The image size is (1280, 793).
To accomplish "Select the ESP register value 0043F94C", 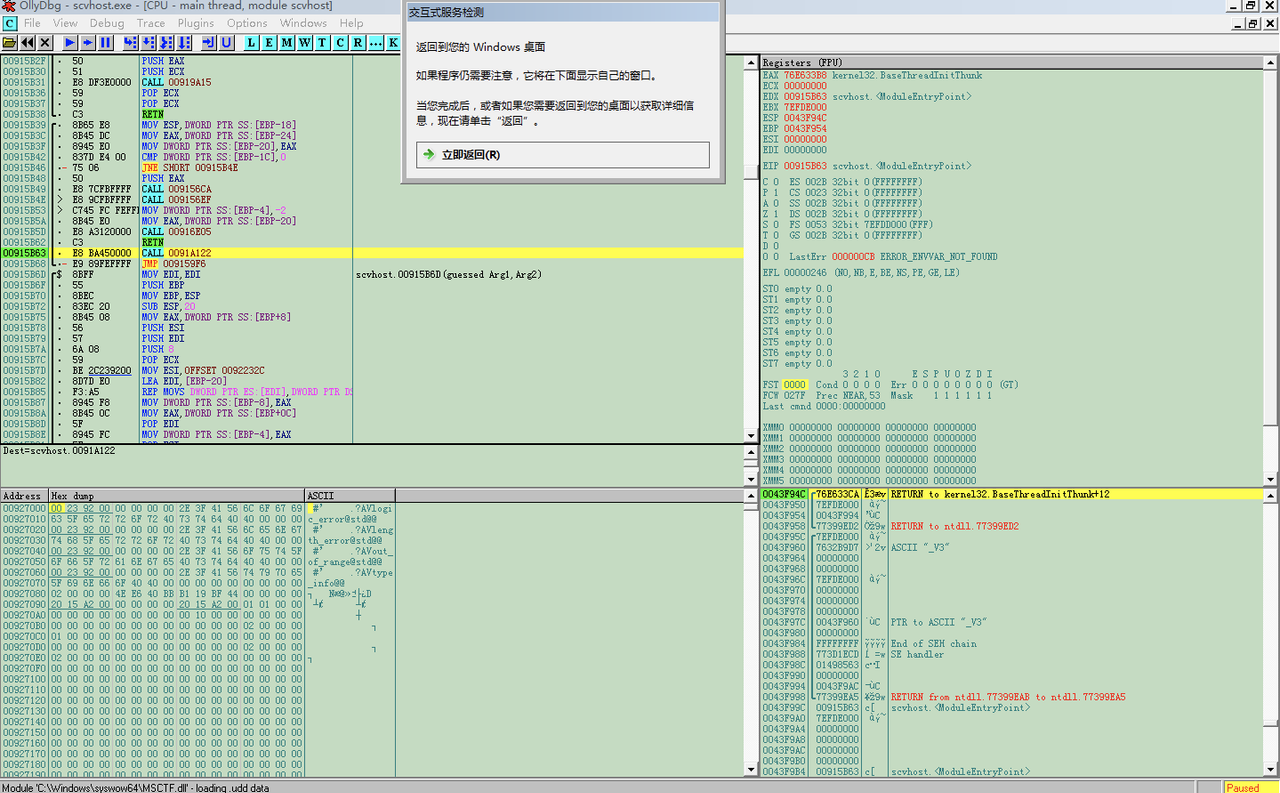I will (x=805, y=118).
